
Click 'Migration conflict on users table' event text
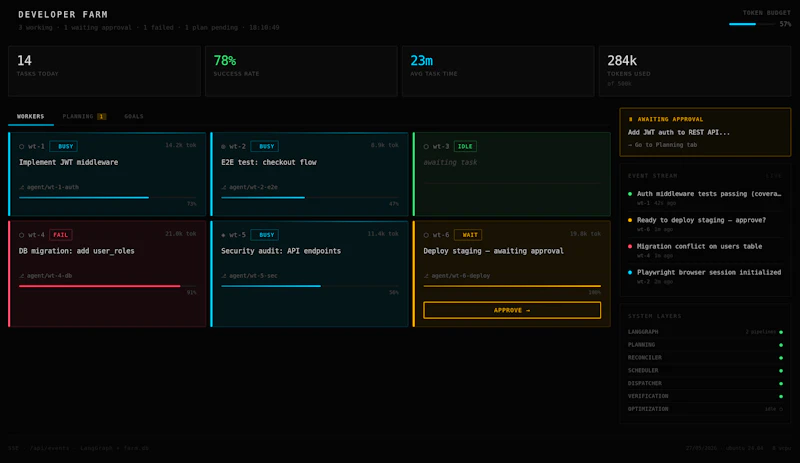point(699,246)
